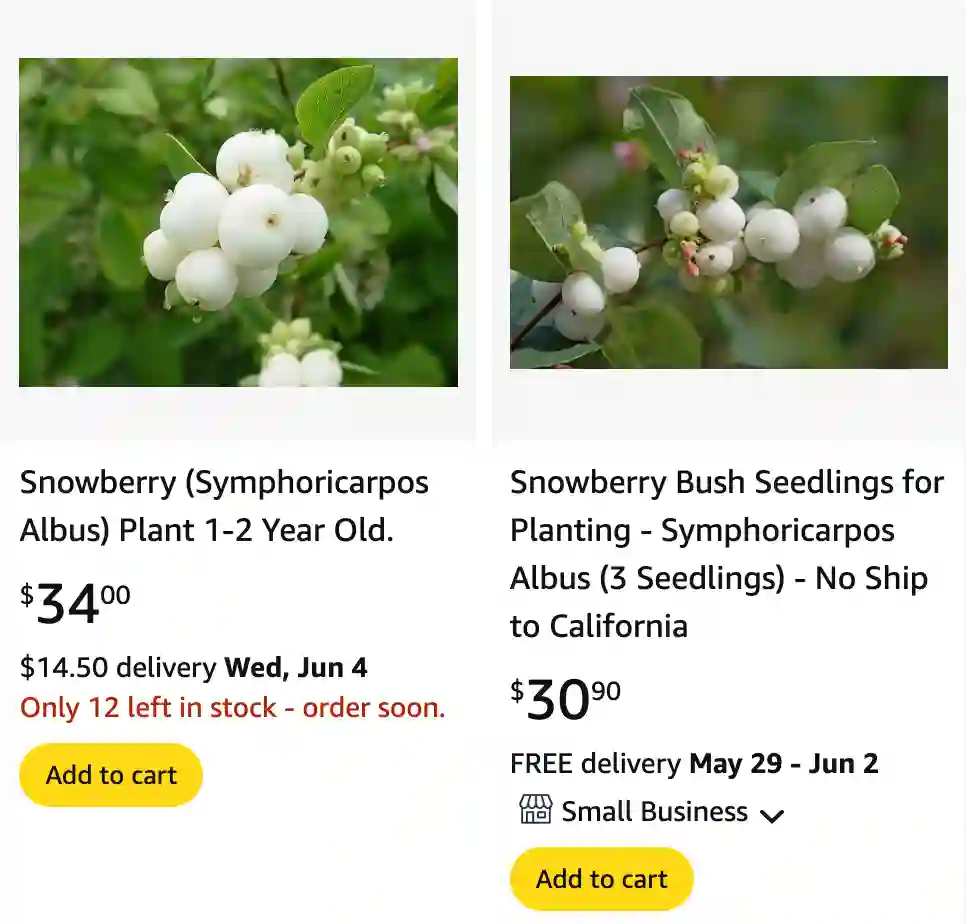The height and width of the screenshot is (924, 966).
Task: Open the first snowberry product image
Action: point(238,222)
